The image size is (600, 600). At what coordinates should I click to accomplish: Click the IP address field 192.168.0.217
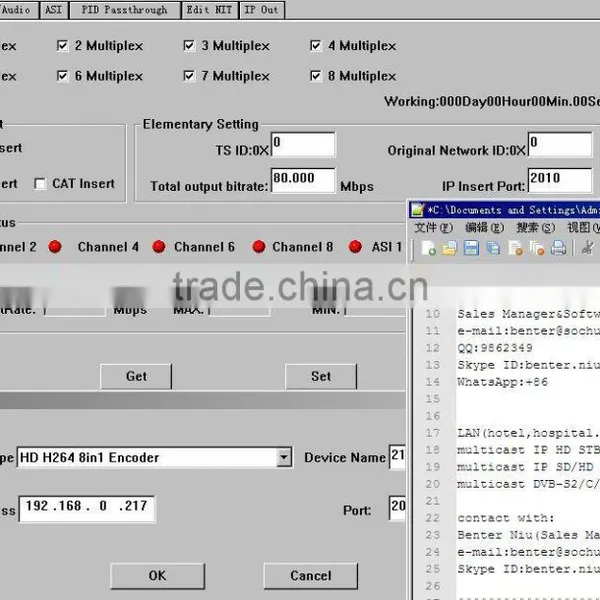[87, 509]
